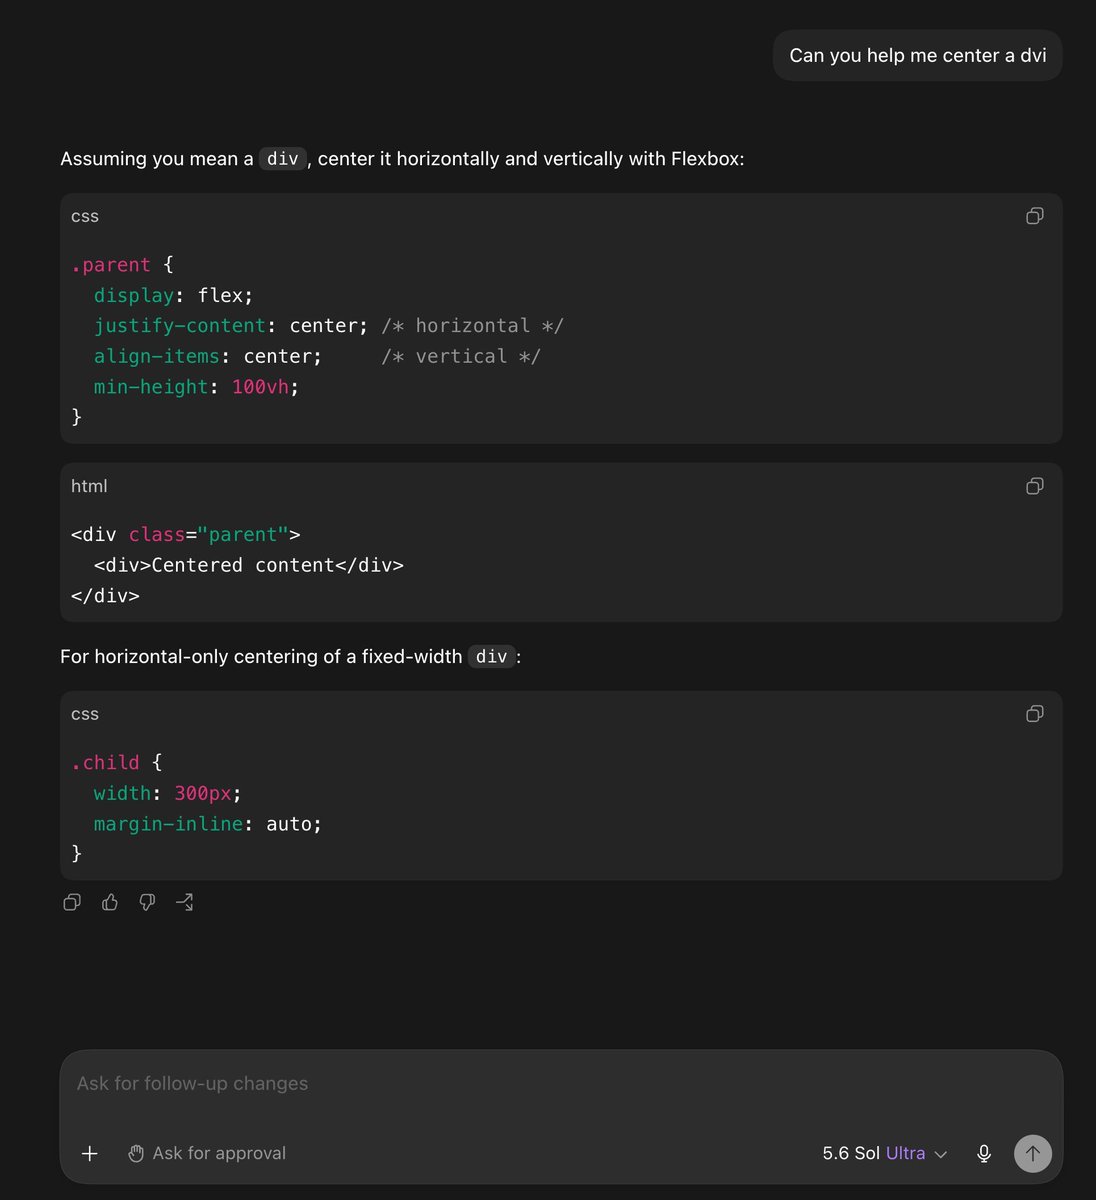Image resolution: width=1096 pixels, height=1200 pixels.
Task: Click the Ask for approval button label
Action: tap(219, 1153)
